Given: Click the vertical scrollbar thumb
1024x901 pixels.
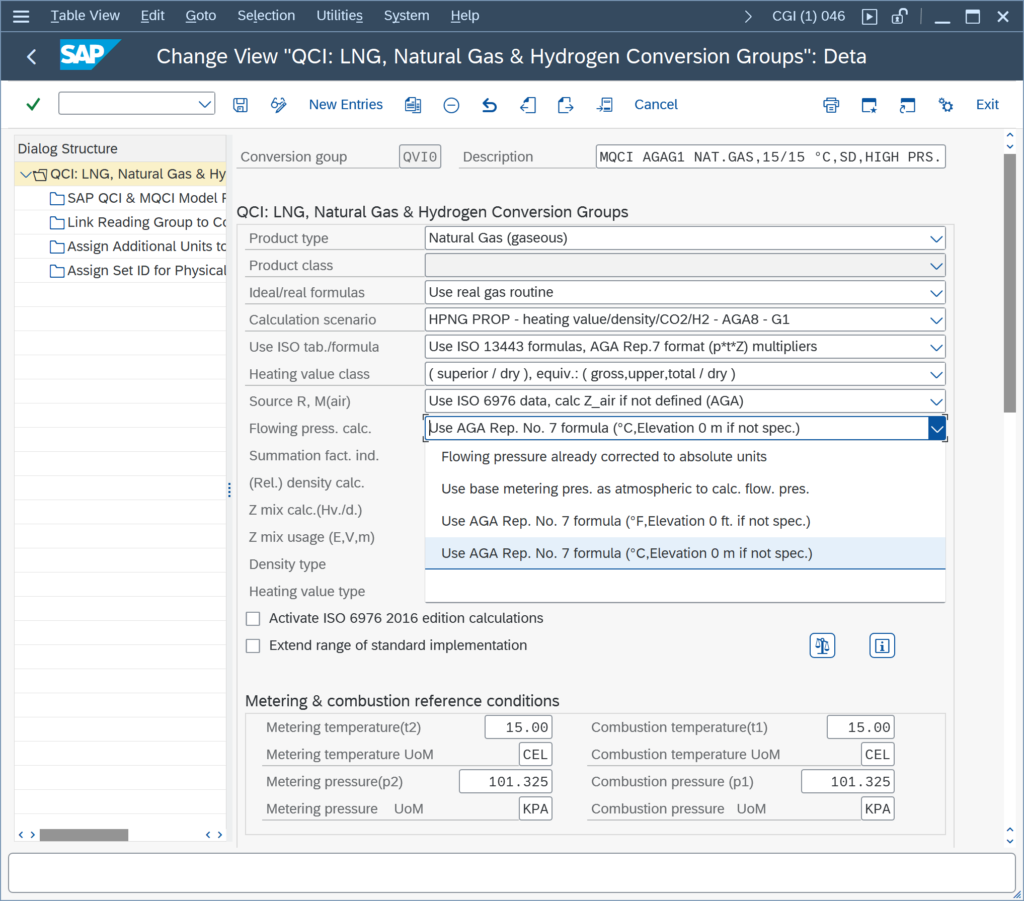Looking at the screenshot, I should pyautogui.click(x=1010, y=283).
